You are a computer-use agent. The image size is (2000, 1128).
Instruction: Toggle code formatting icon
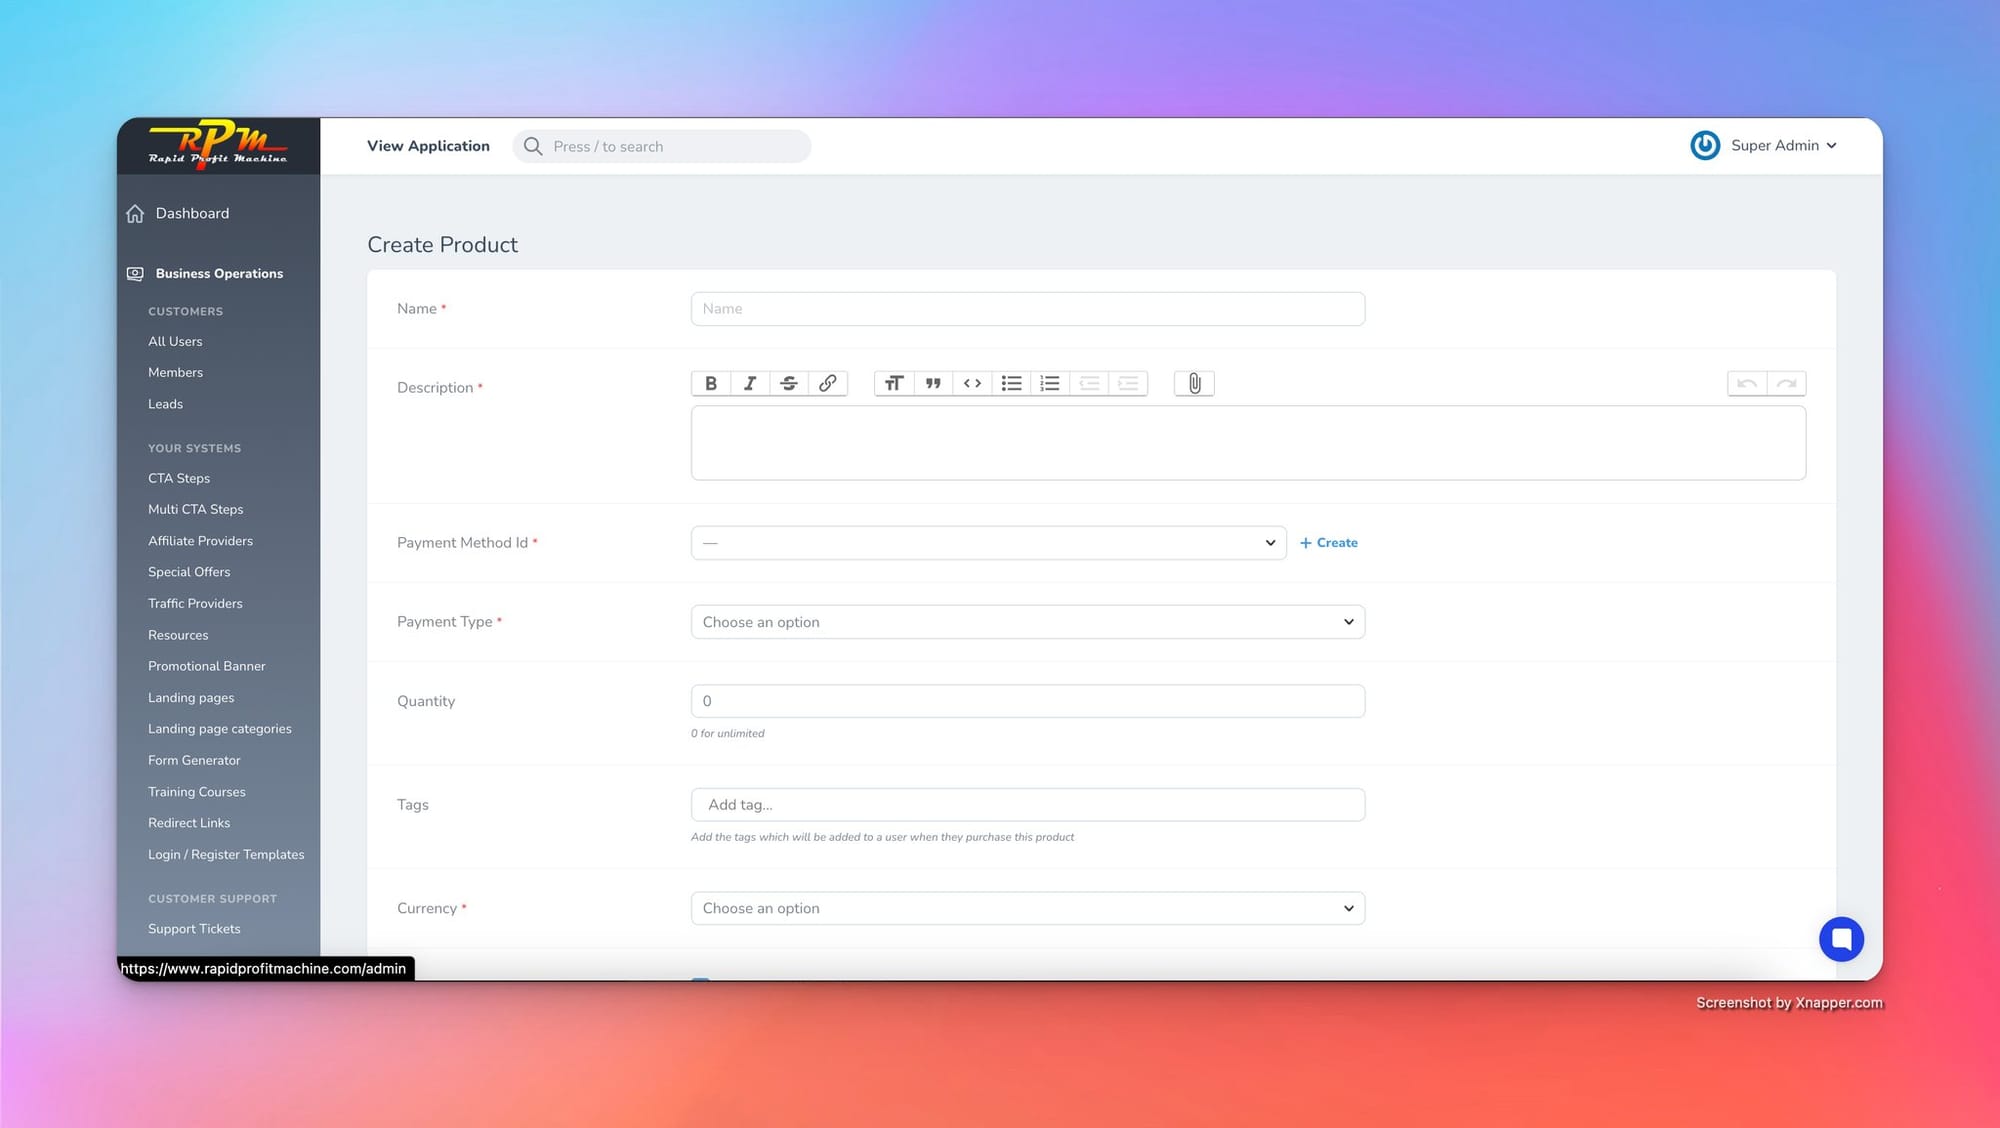[972, 383]
